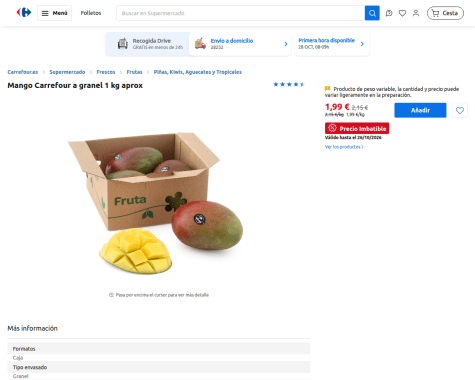The height and width of the screenshot is (380, 475).
Task: Expand Envío a domicilio chevron
Action: (x=286, y=44)
